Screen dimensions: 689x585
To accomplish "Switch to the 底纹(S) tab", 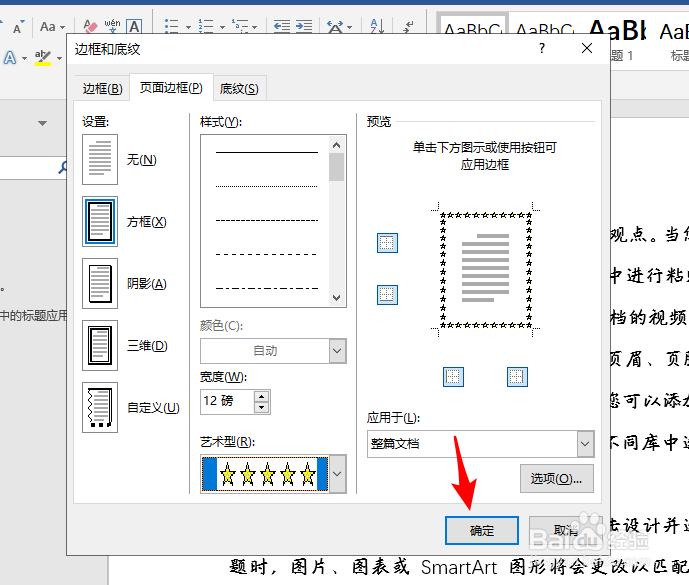I will click(239, 88).
